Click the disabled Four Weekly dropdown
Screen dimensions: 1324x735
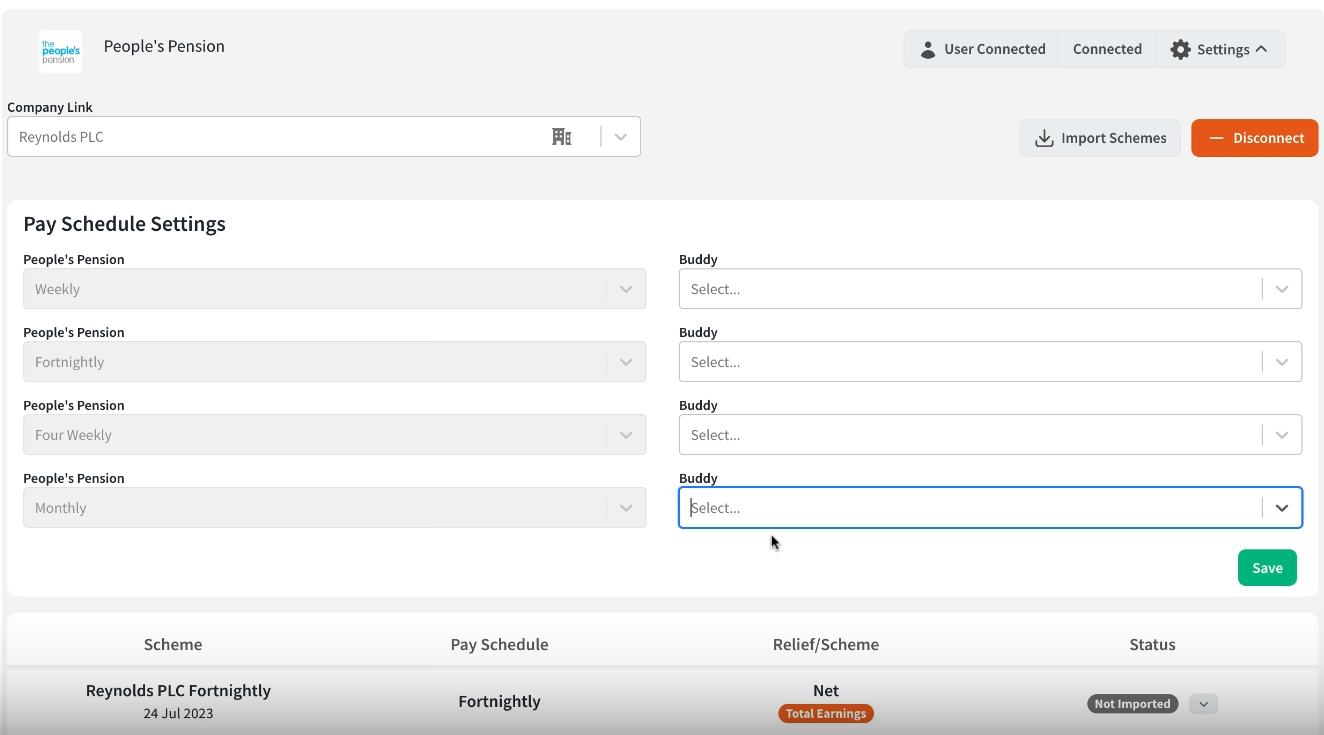coord(334,435)
